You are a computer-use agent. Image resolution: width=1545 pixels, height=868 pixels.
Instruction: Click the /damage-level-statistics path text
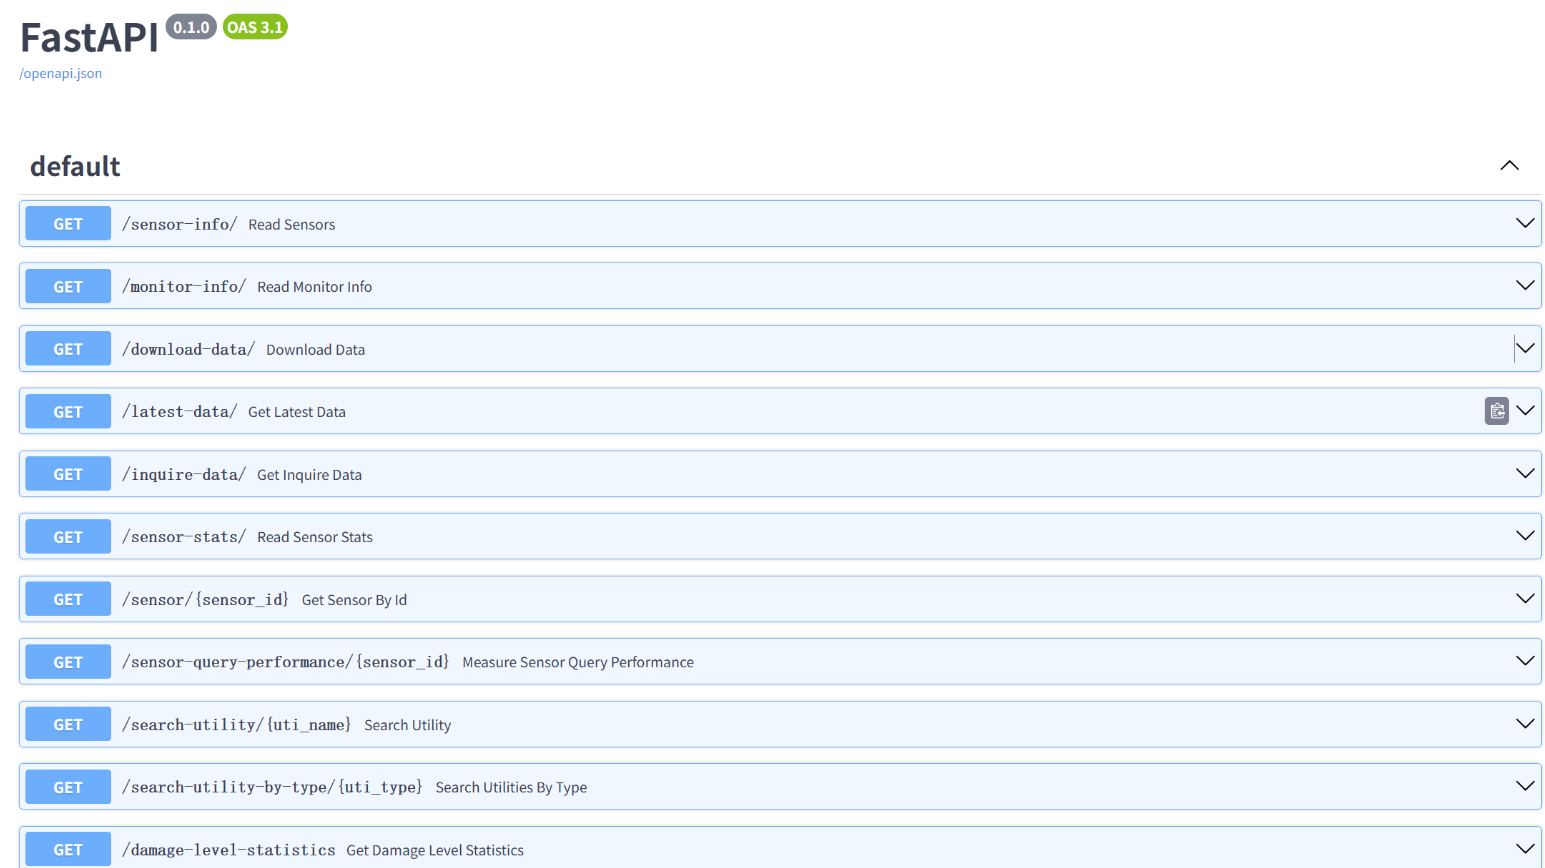229,850
